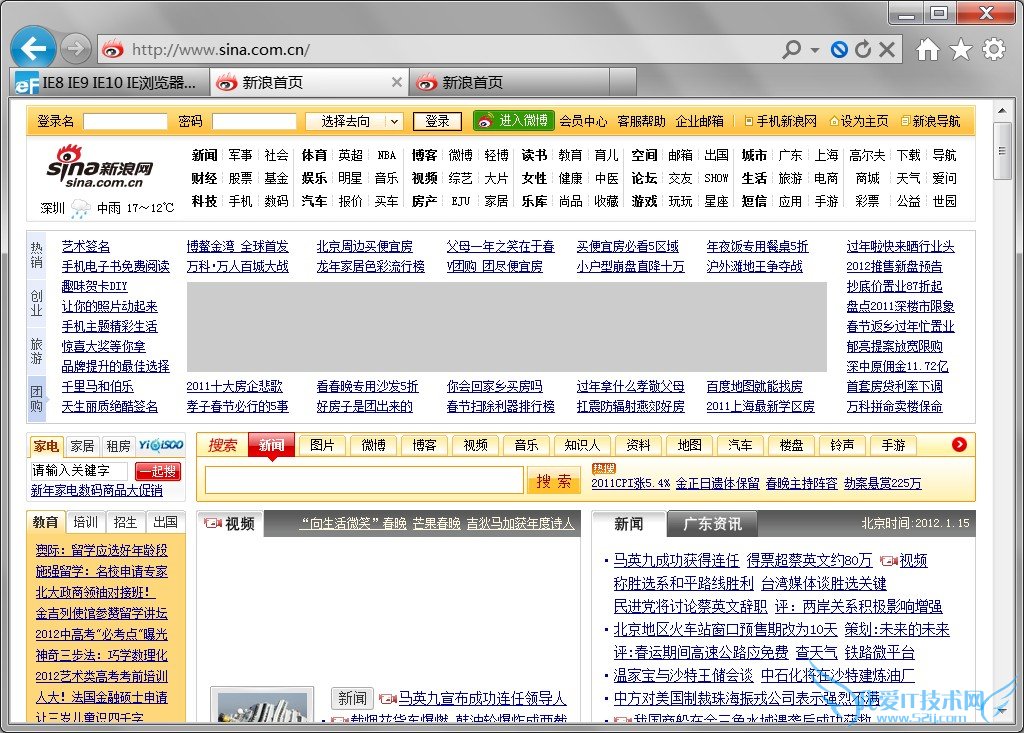Open the Home page house icon
The width and height of the screenshot is (1024, 733).
(928, 49)
